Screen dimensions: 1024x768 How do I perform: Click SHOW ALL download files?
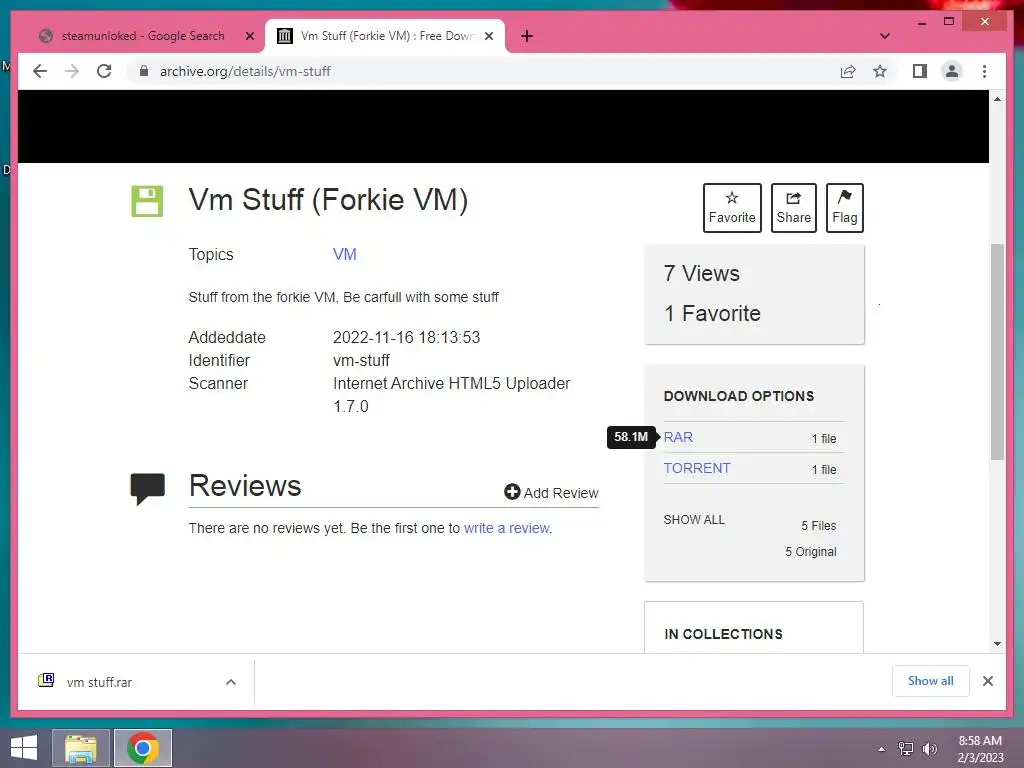tap(694, 520)
